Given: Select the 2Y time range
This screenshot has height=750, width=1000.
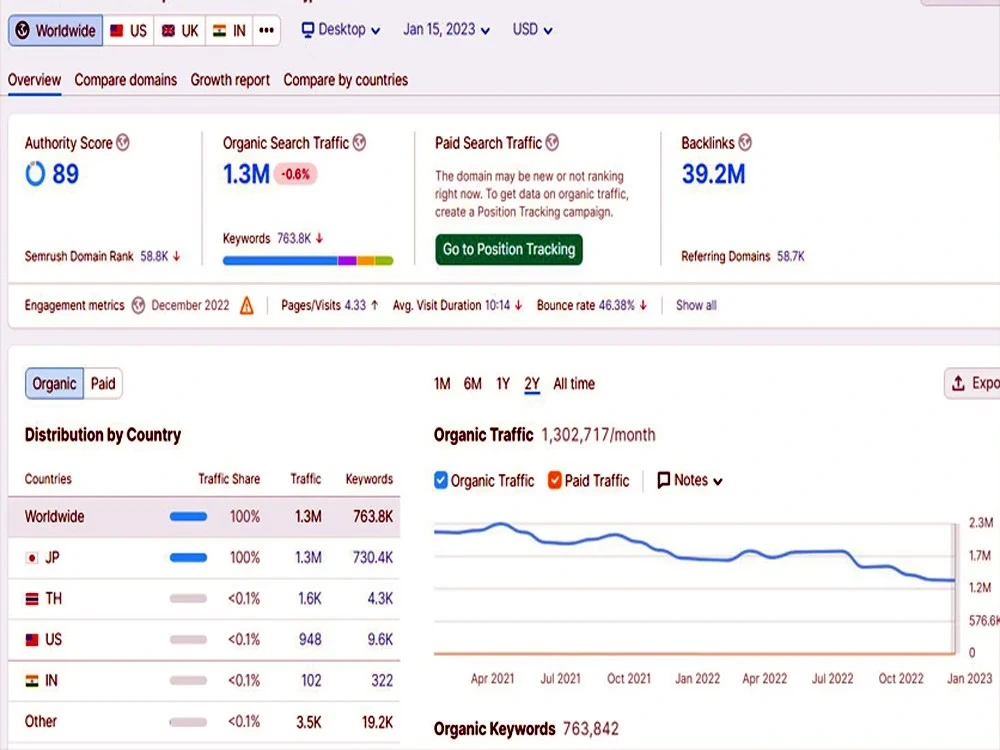Looking at the screenshot, I should 532,384.
